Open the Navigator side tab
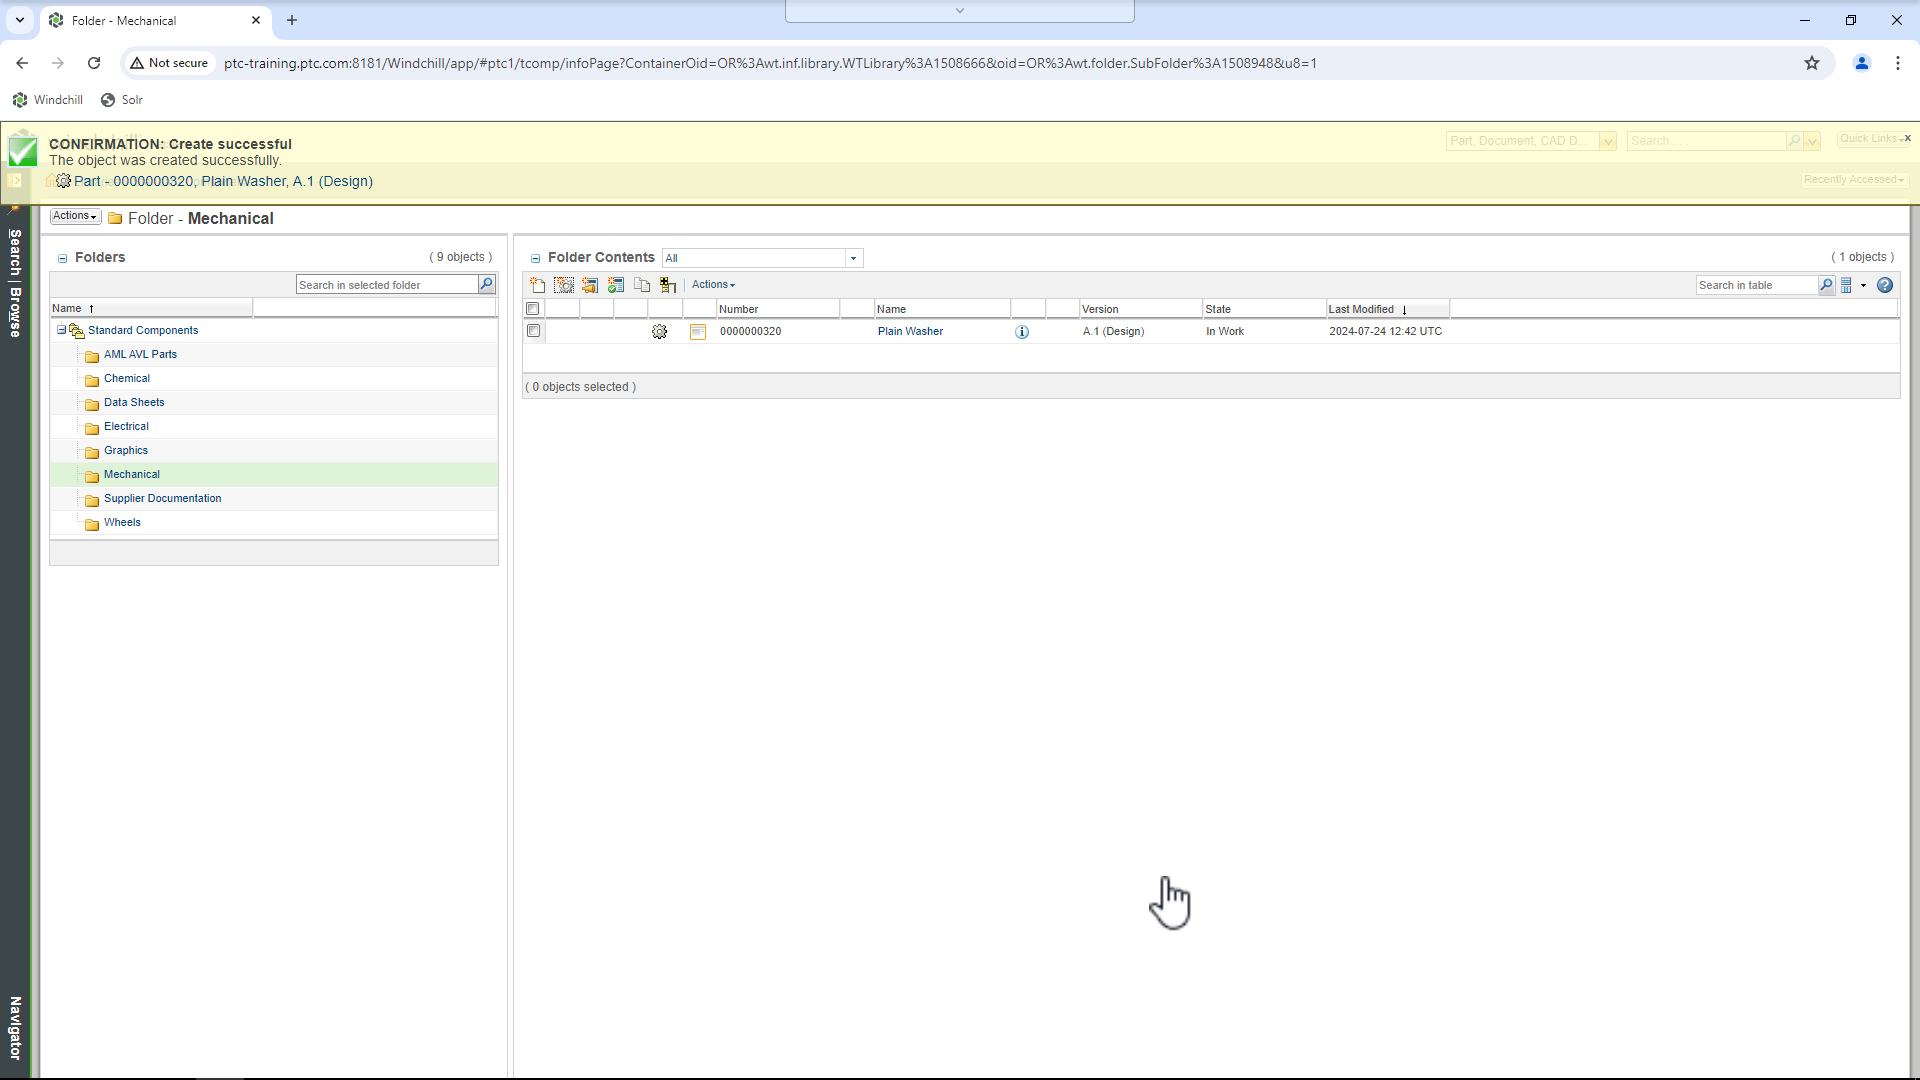The height and width of the screenshot is (1080, 1920). click(15, 1028)
